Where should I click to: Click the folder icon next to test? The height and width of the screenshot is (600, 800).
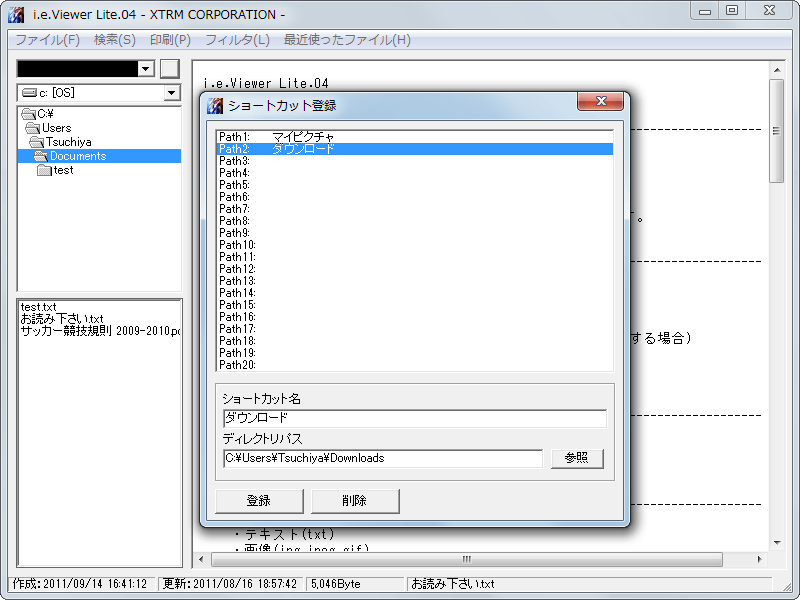(x=44, y=170)
